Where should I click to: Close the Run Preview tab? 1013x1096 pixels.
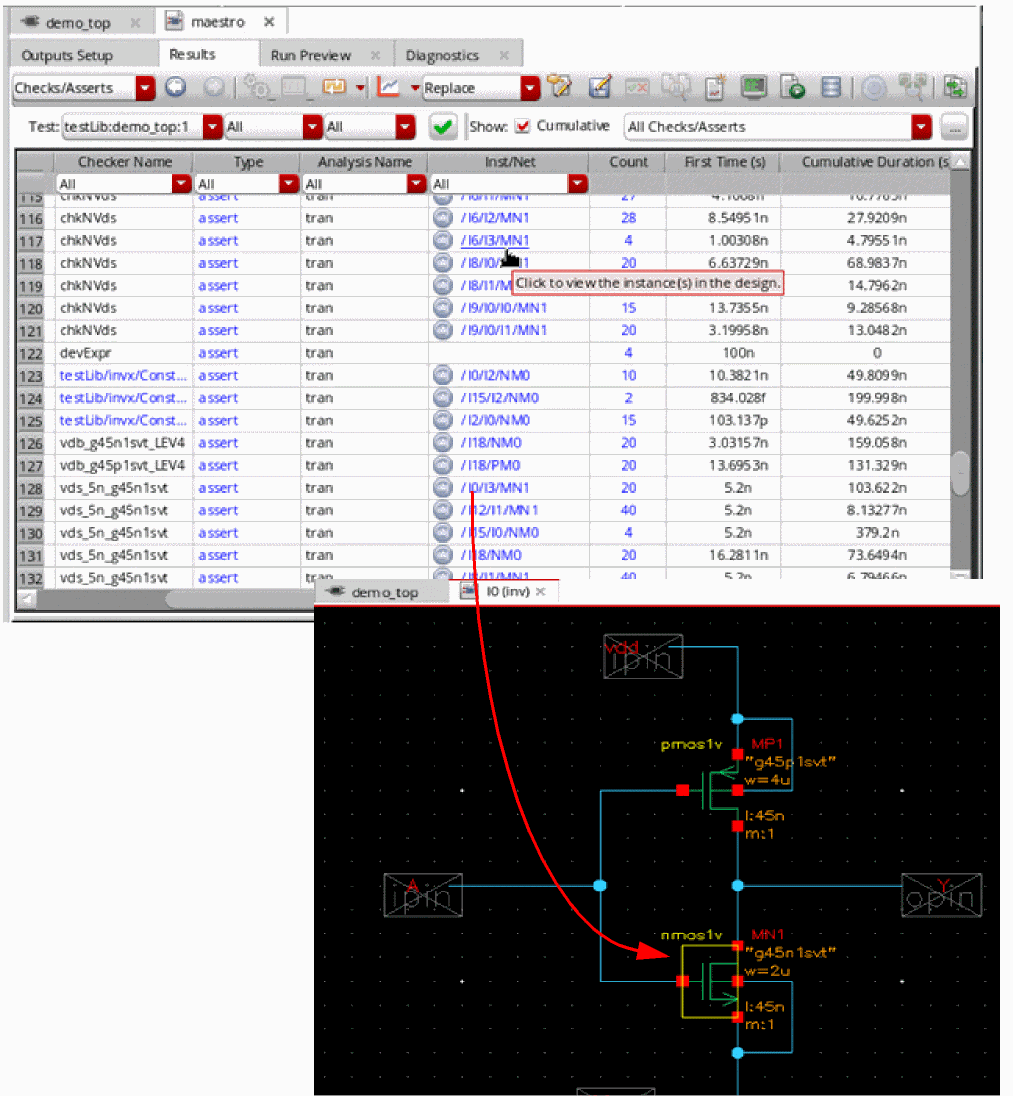[376, 56]
